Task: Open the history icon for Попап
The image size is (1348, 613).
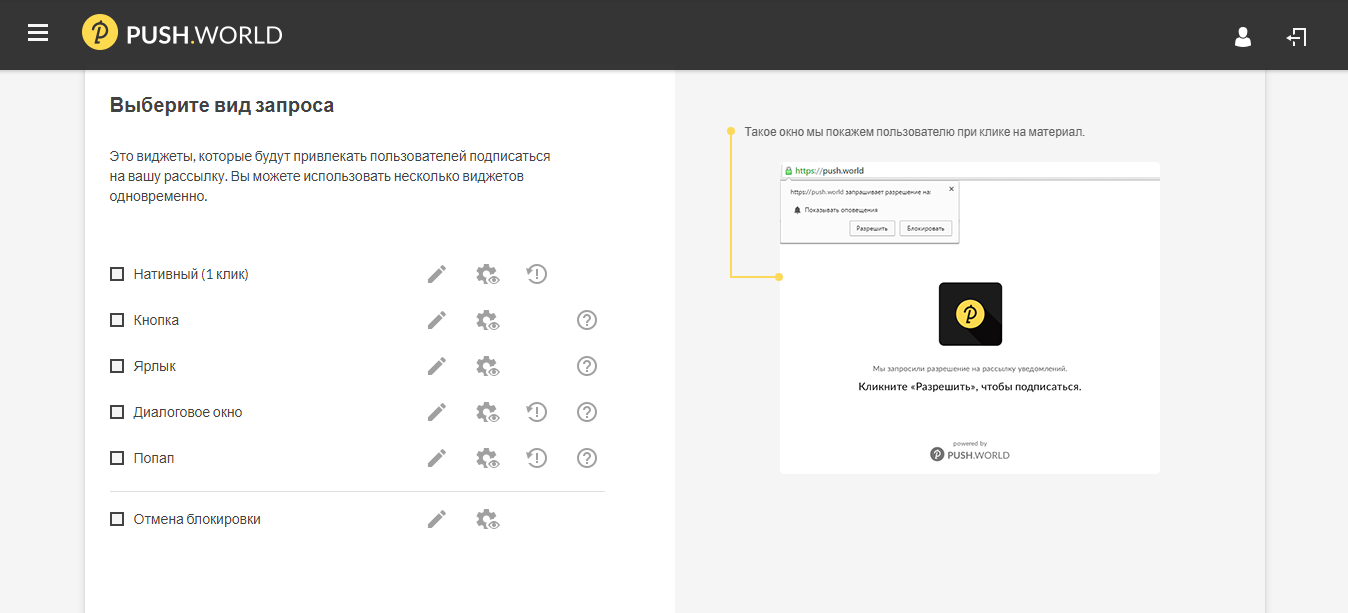Action: tap(537, 458)
